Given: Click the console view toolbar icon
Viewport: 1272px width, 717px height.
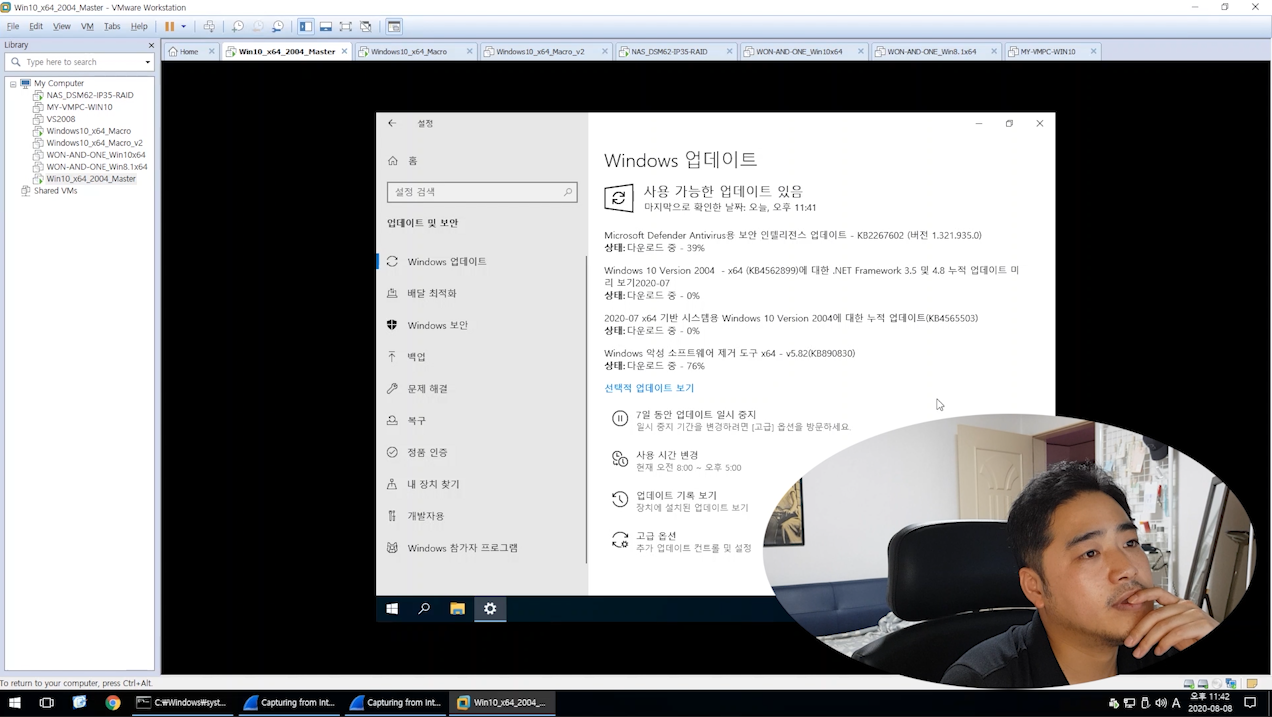Looking at the screenshot, I should pyautogui.click(x=394, y=26).
